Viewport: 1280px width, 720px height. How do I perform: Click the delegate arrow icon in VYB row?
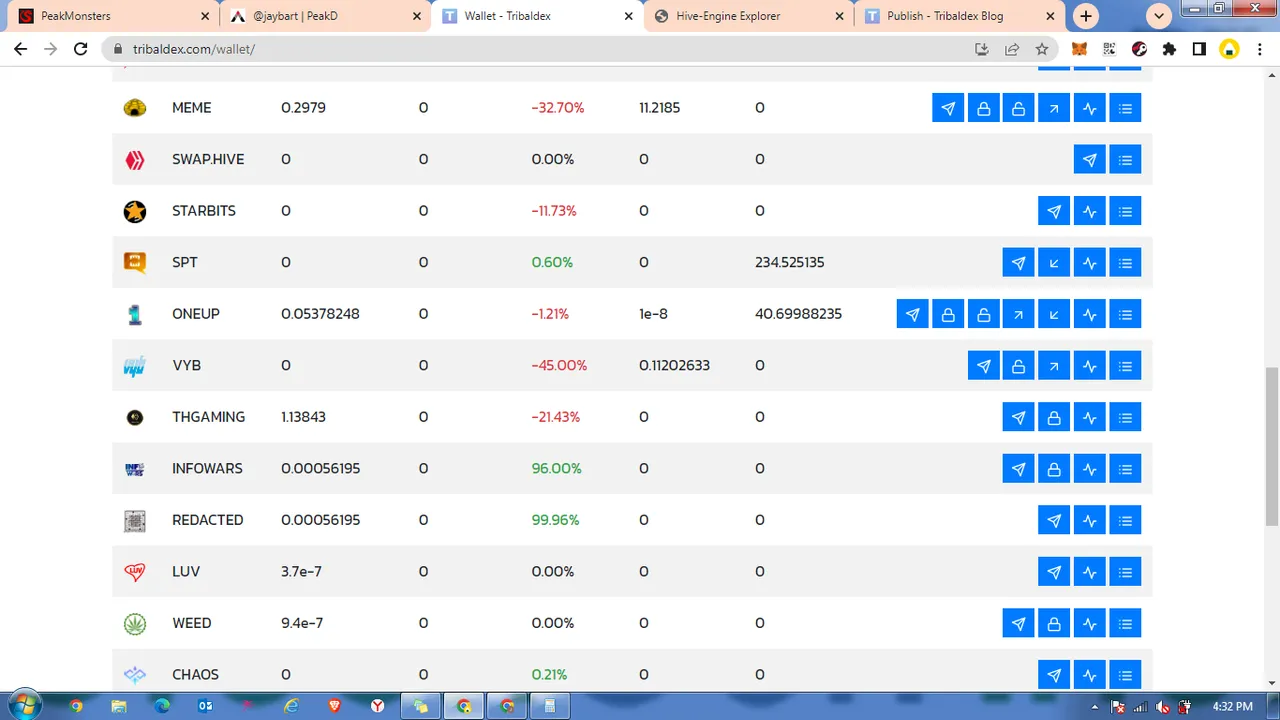click(x=1054, y=366)
